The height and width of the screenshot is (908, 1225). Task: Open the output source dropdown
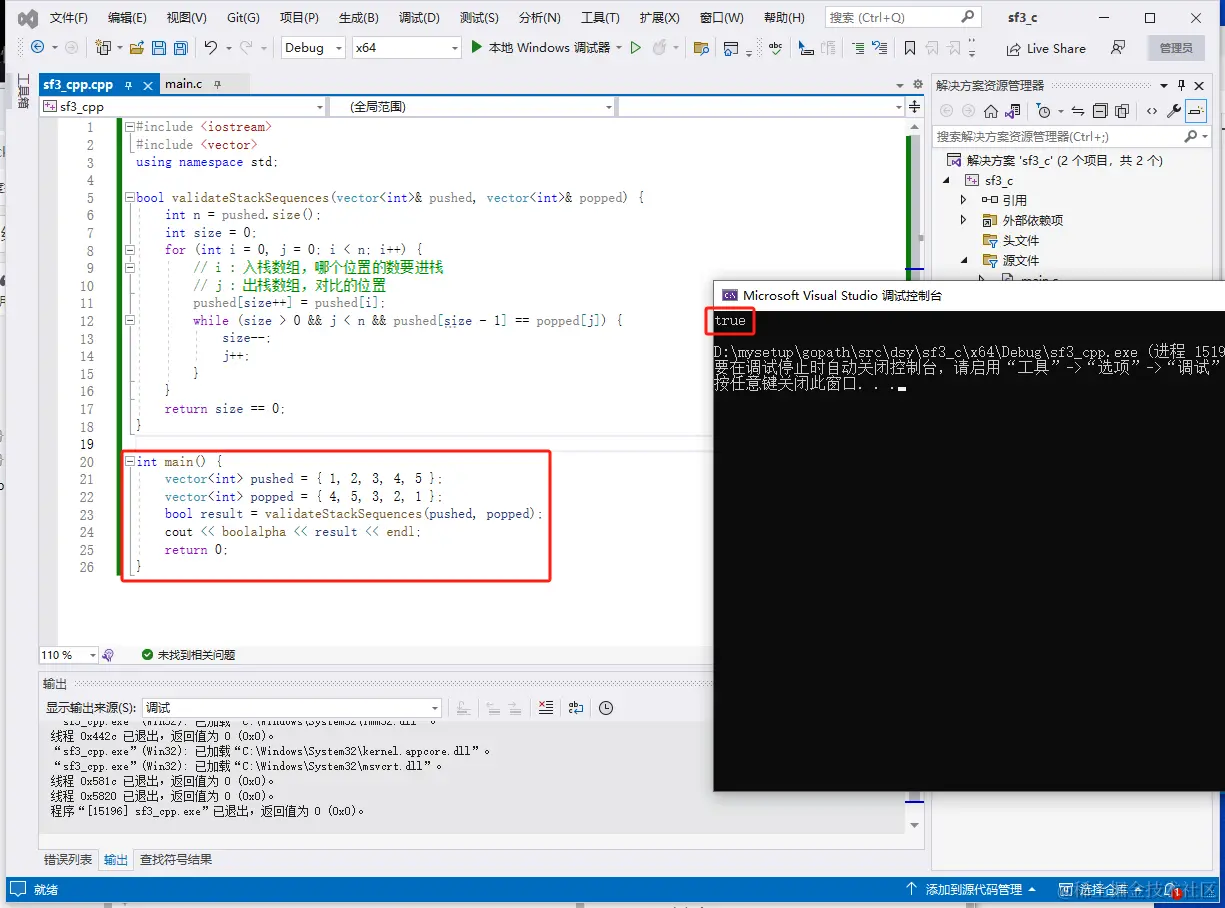tap(292, 707)
